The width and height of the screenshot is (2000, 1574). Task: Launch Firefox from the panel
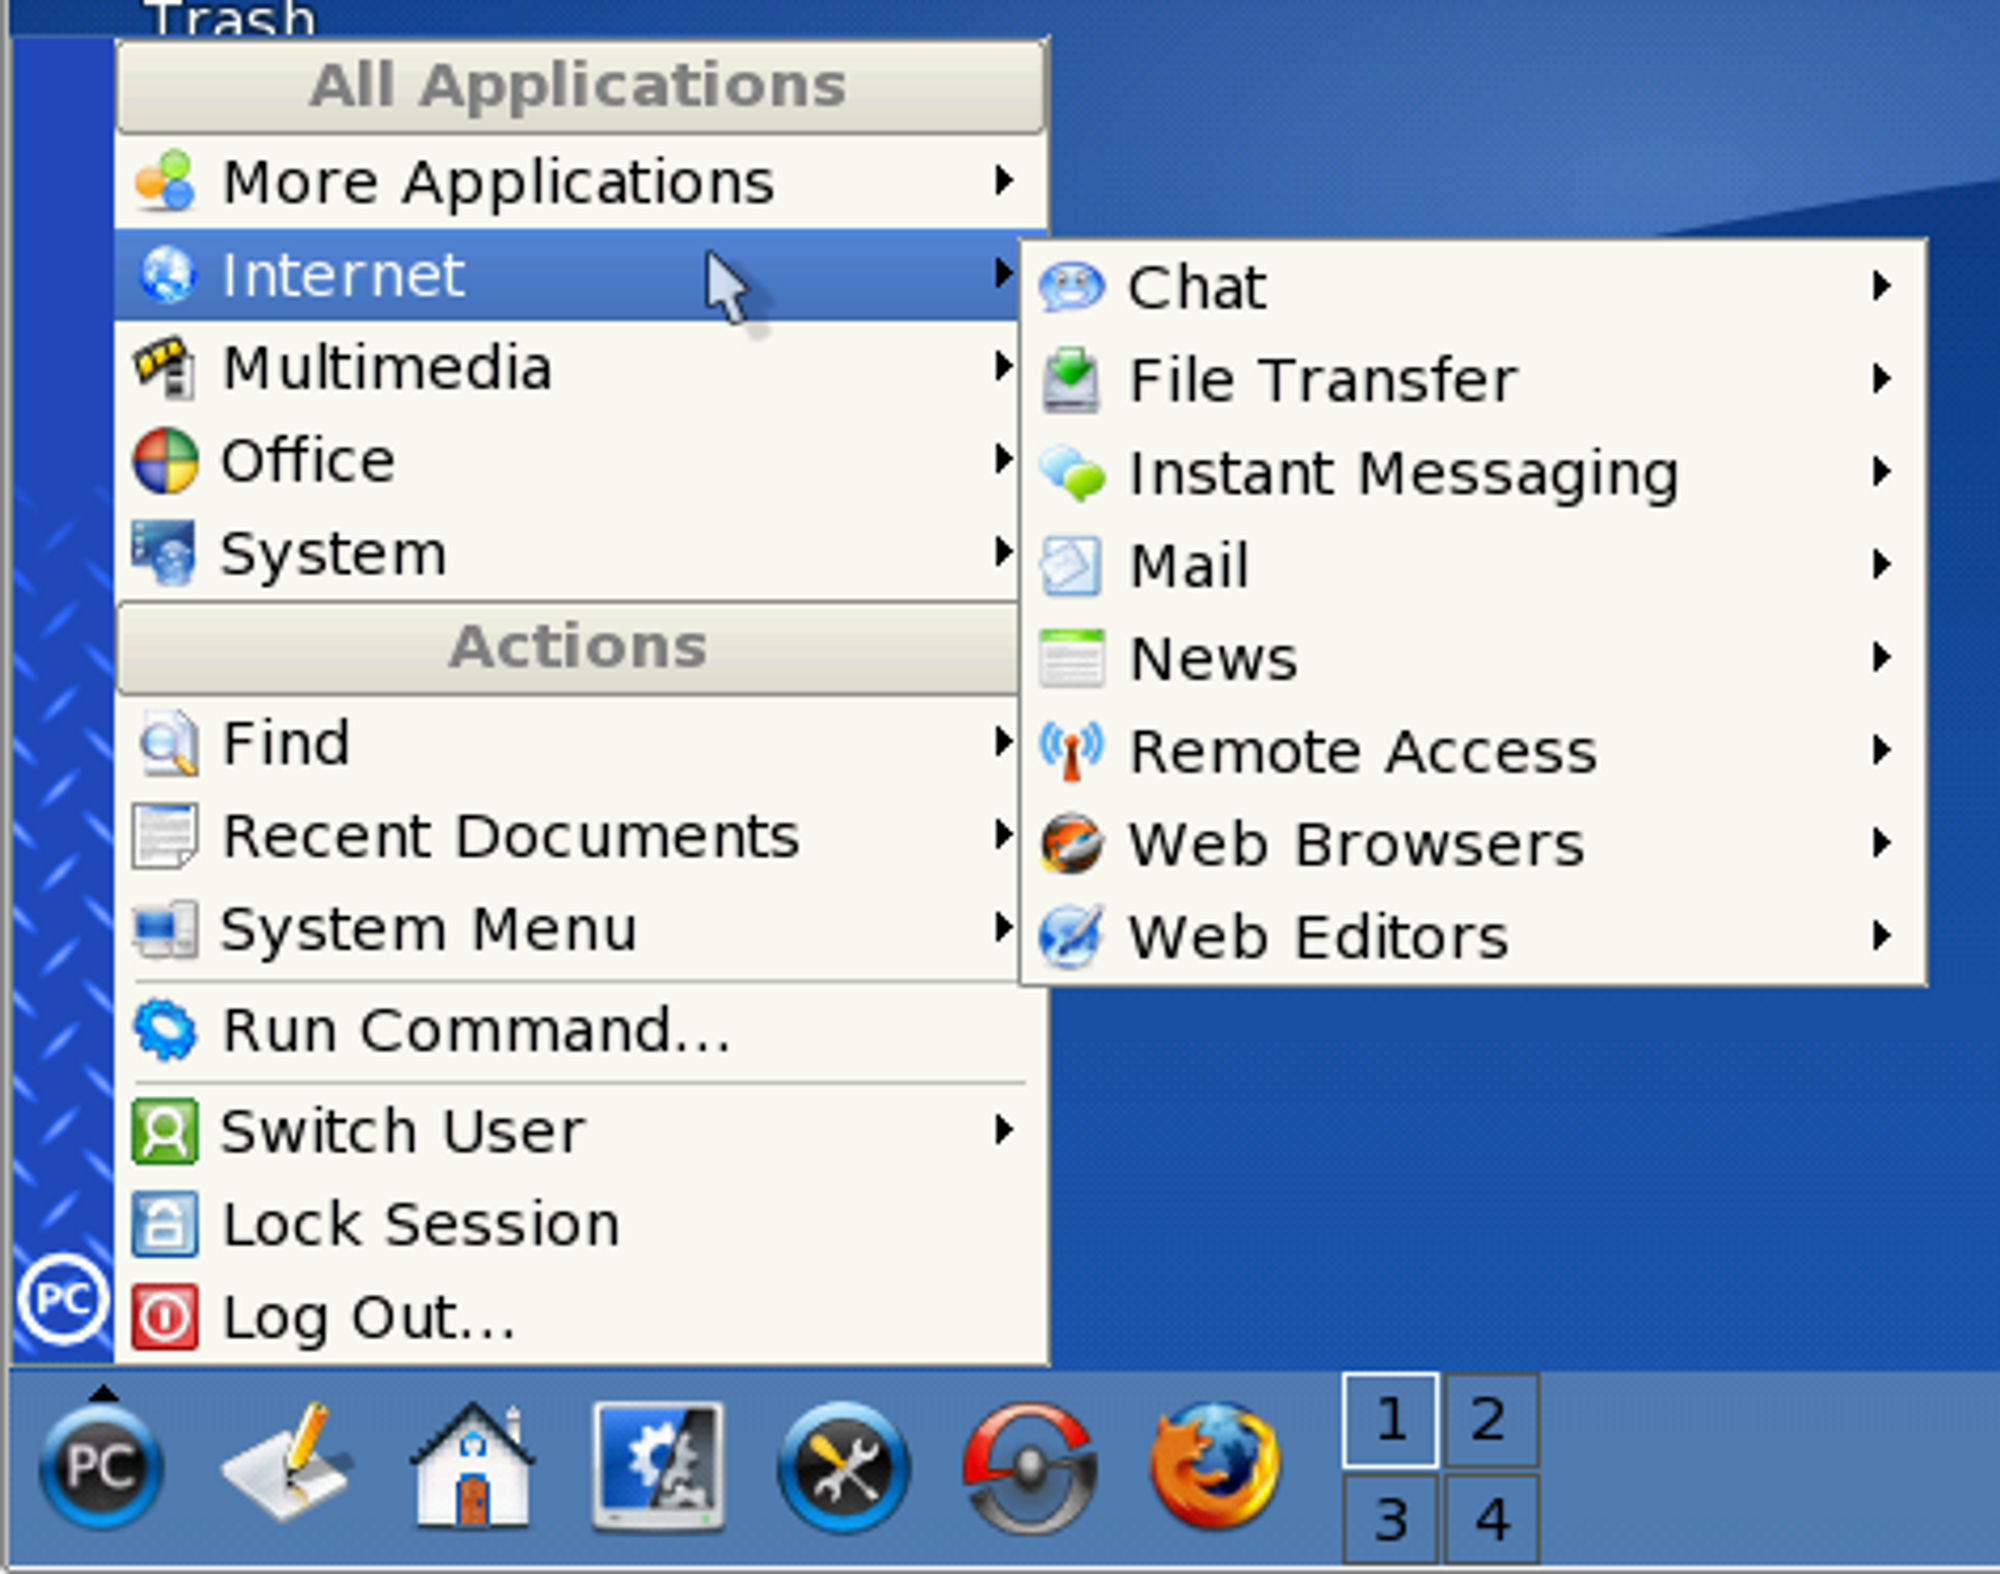pyautogui.click(x=1214, y=1466)
